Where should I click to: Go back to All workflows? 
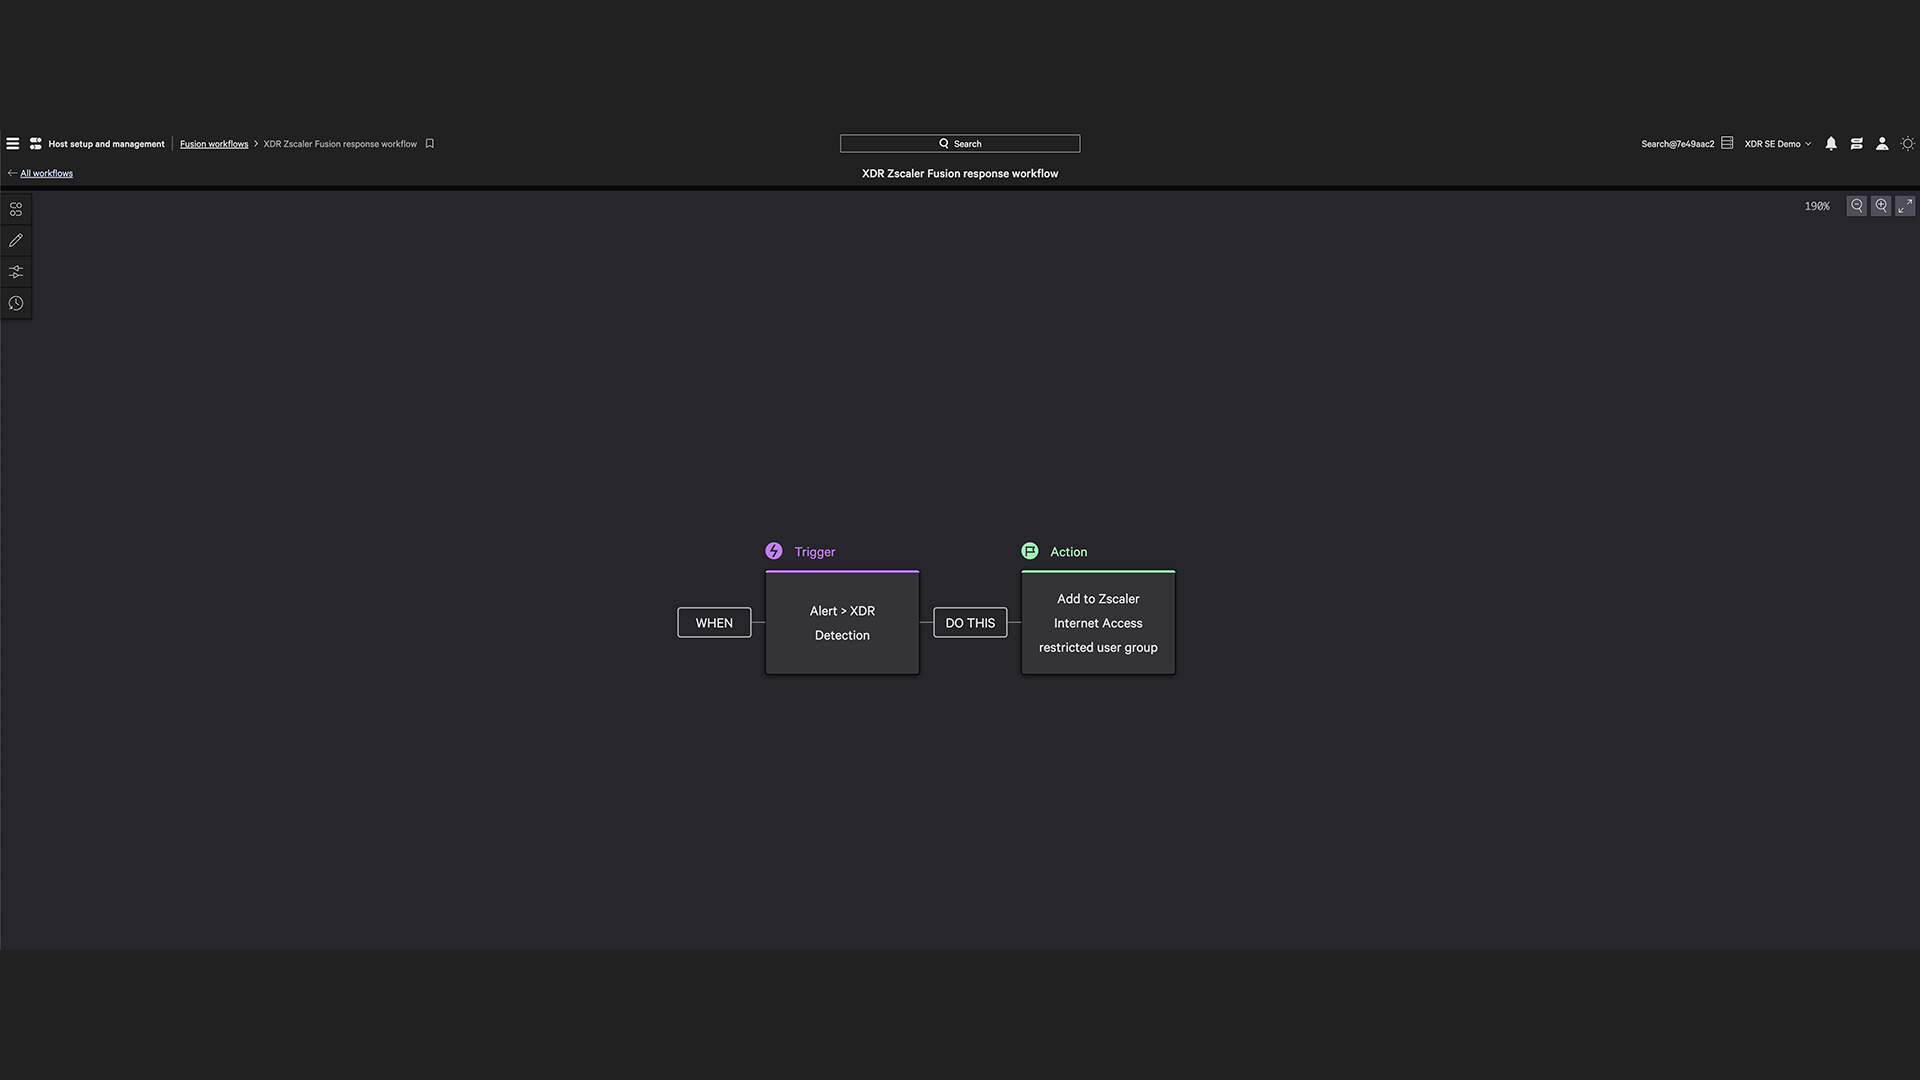click(46, 174)
